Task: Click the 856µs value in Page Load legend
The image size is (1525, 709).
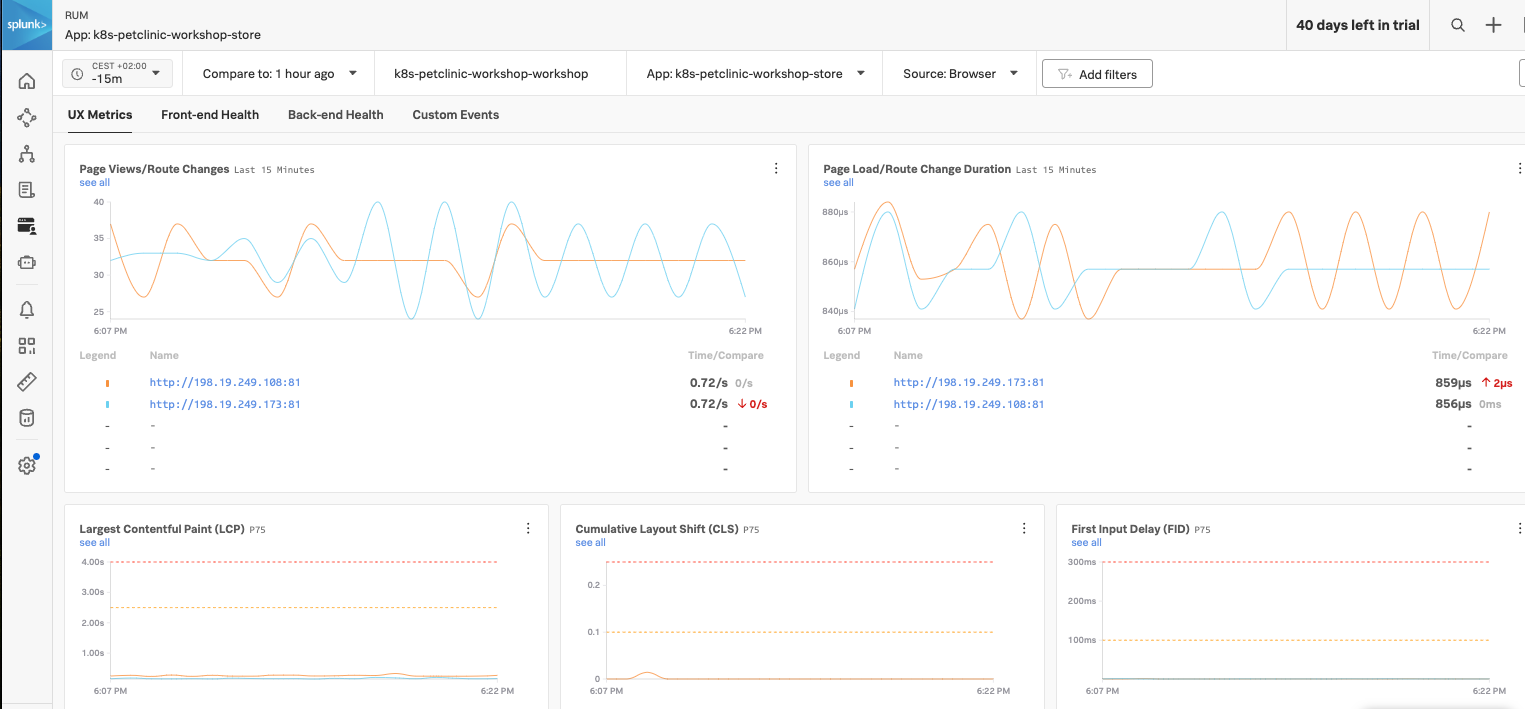Action: coord(1453,404)
